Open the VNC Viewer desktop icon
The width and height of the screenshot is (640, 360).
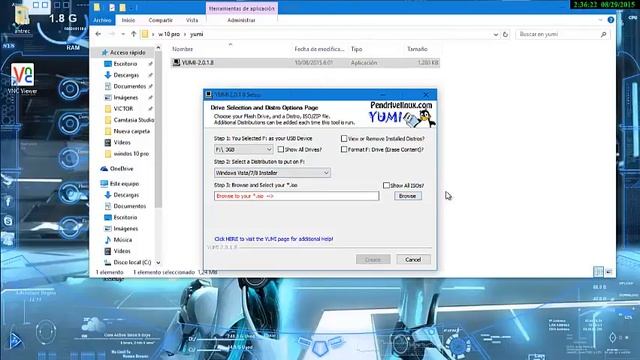22,78
